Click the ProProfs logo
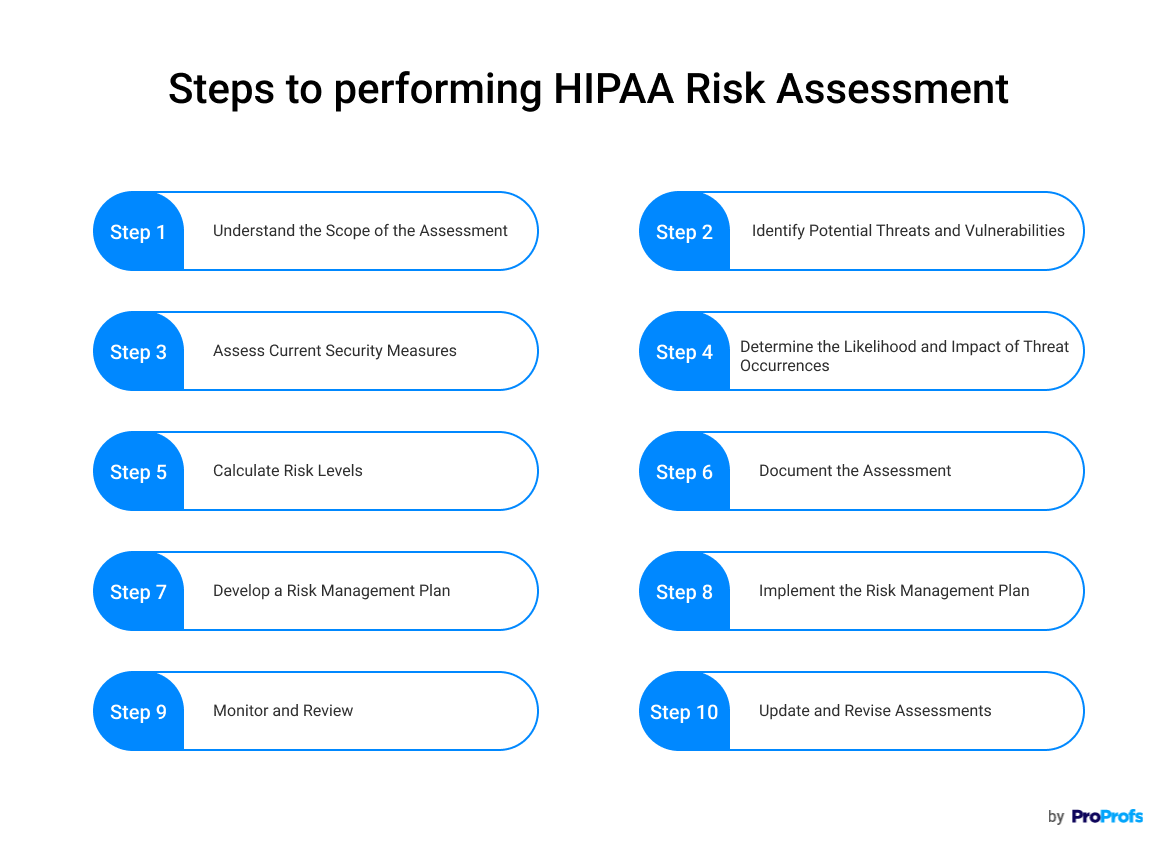The image size is (1163, 841). point(1106,816)
